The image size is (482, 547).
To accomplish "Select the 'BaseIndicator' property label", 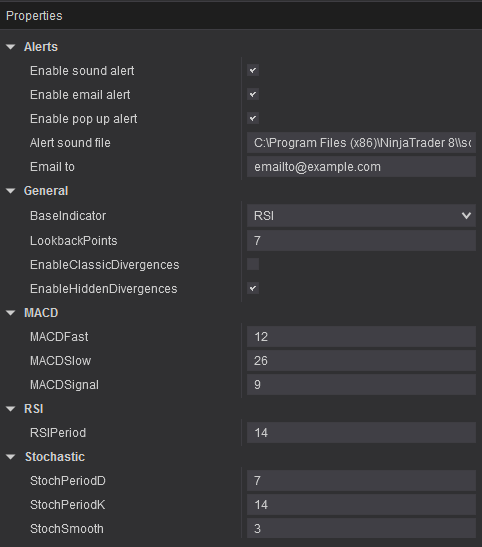I will tap(68, 216).
